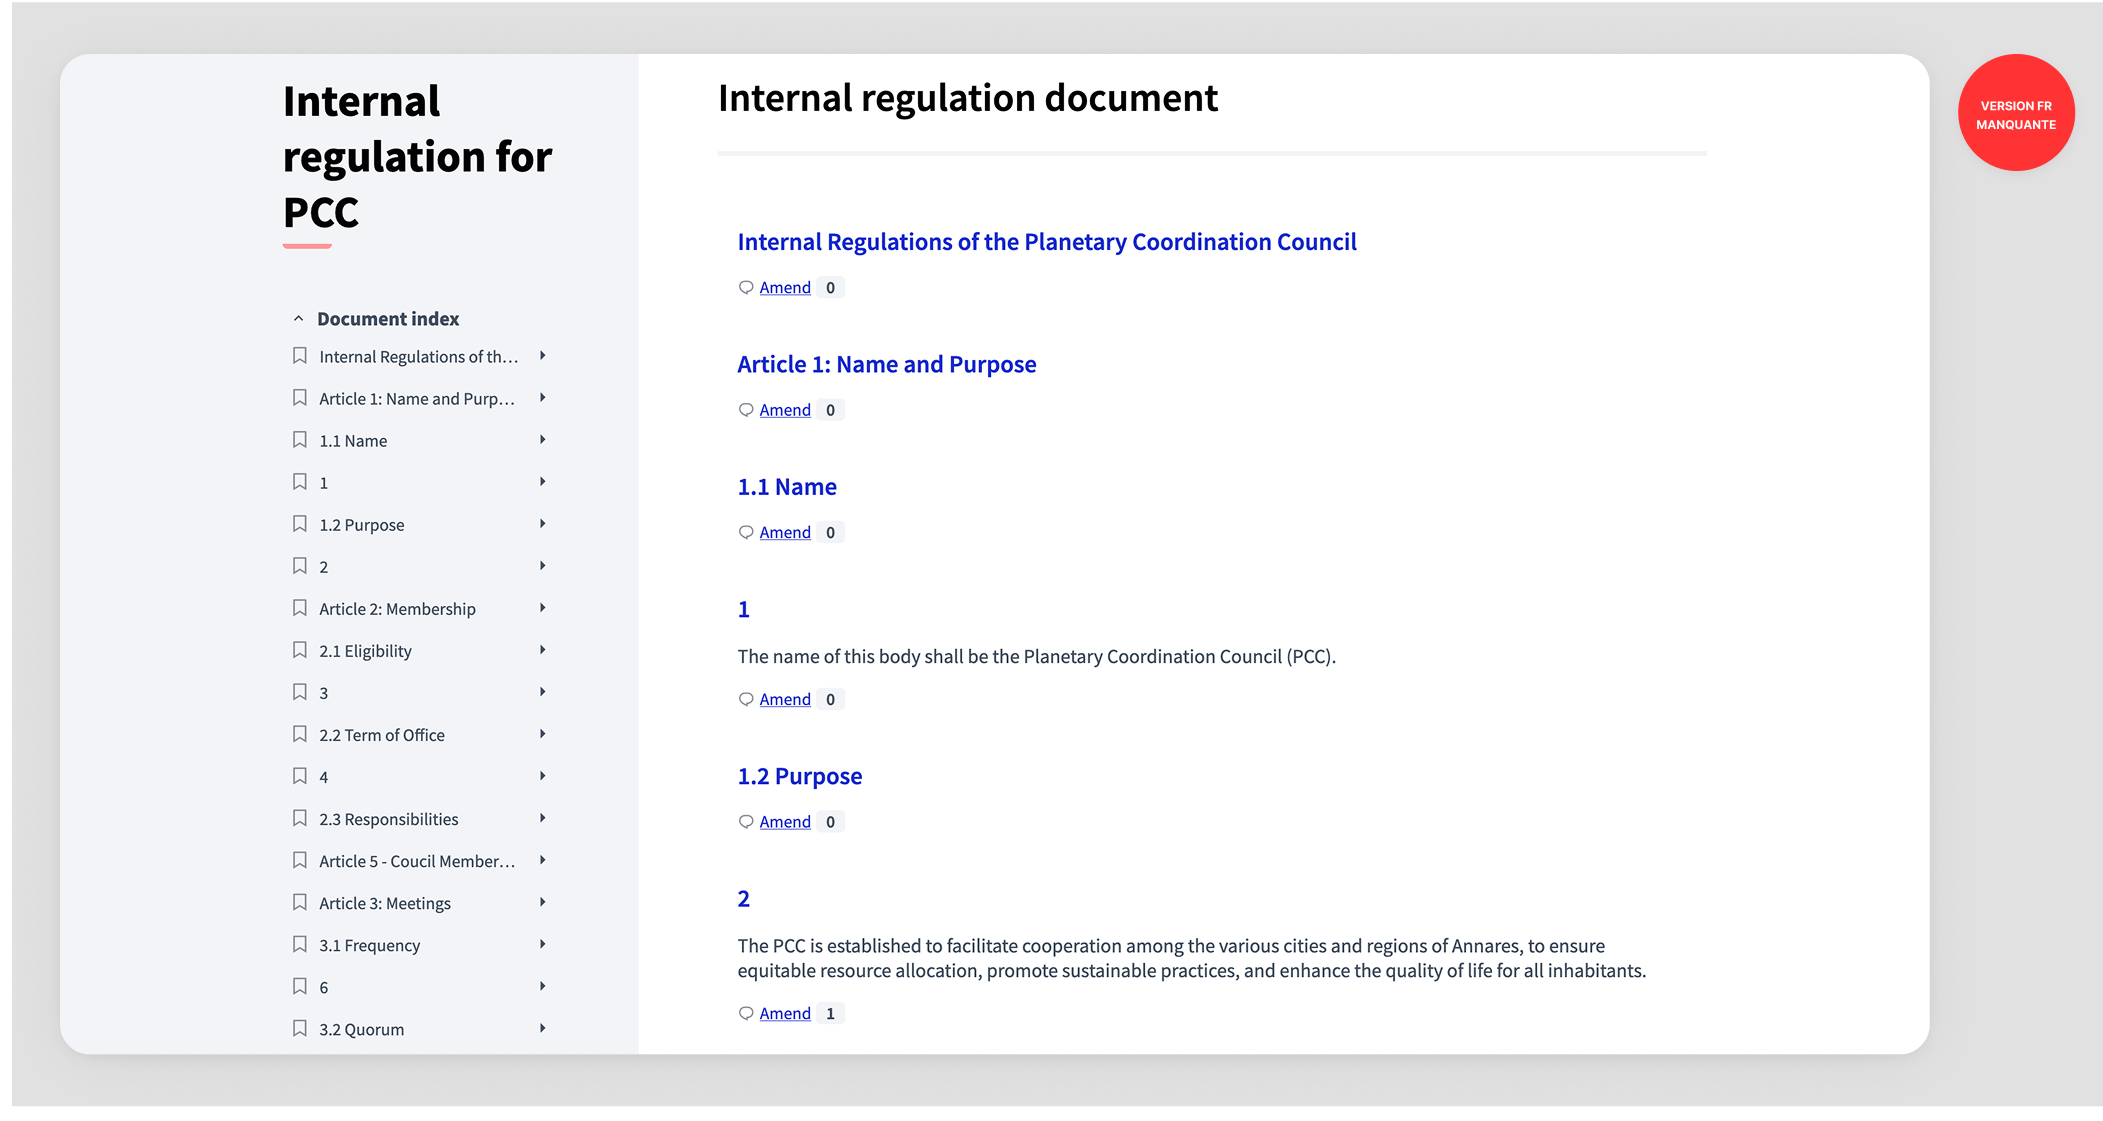Screen dimensions: 2103x1121
Task: Click bookmark icon beside index entry 6
Action: (299, 986)
